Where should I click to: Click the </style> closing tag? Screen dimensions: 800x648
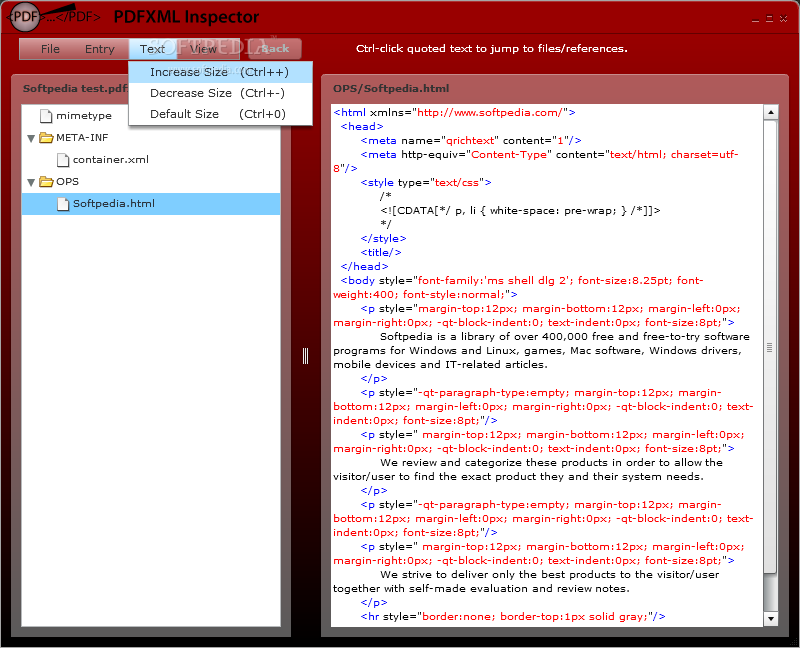(x=383, y=238)
